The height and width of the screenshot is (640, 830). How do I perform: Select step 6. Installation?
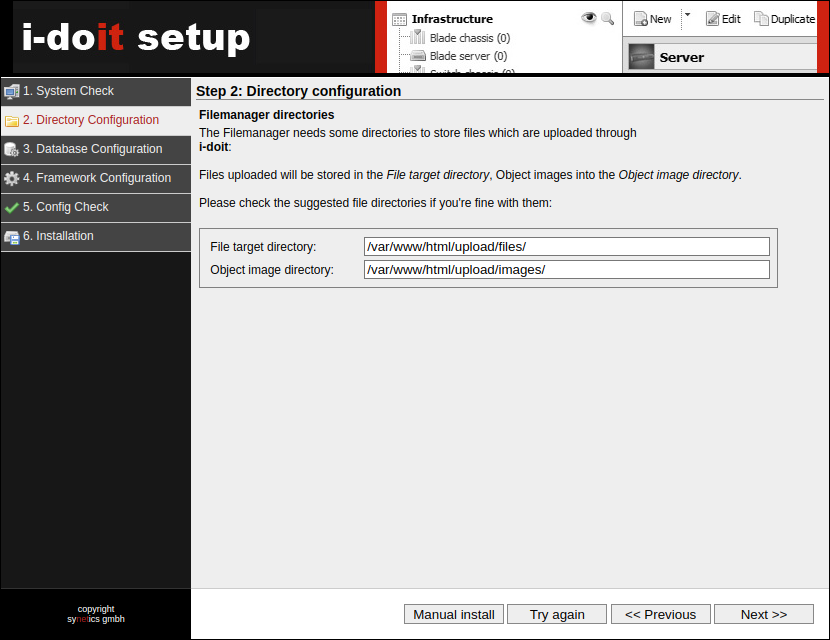96,237
